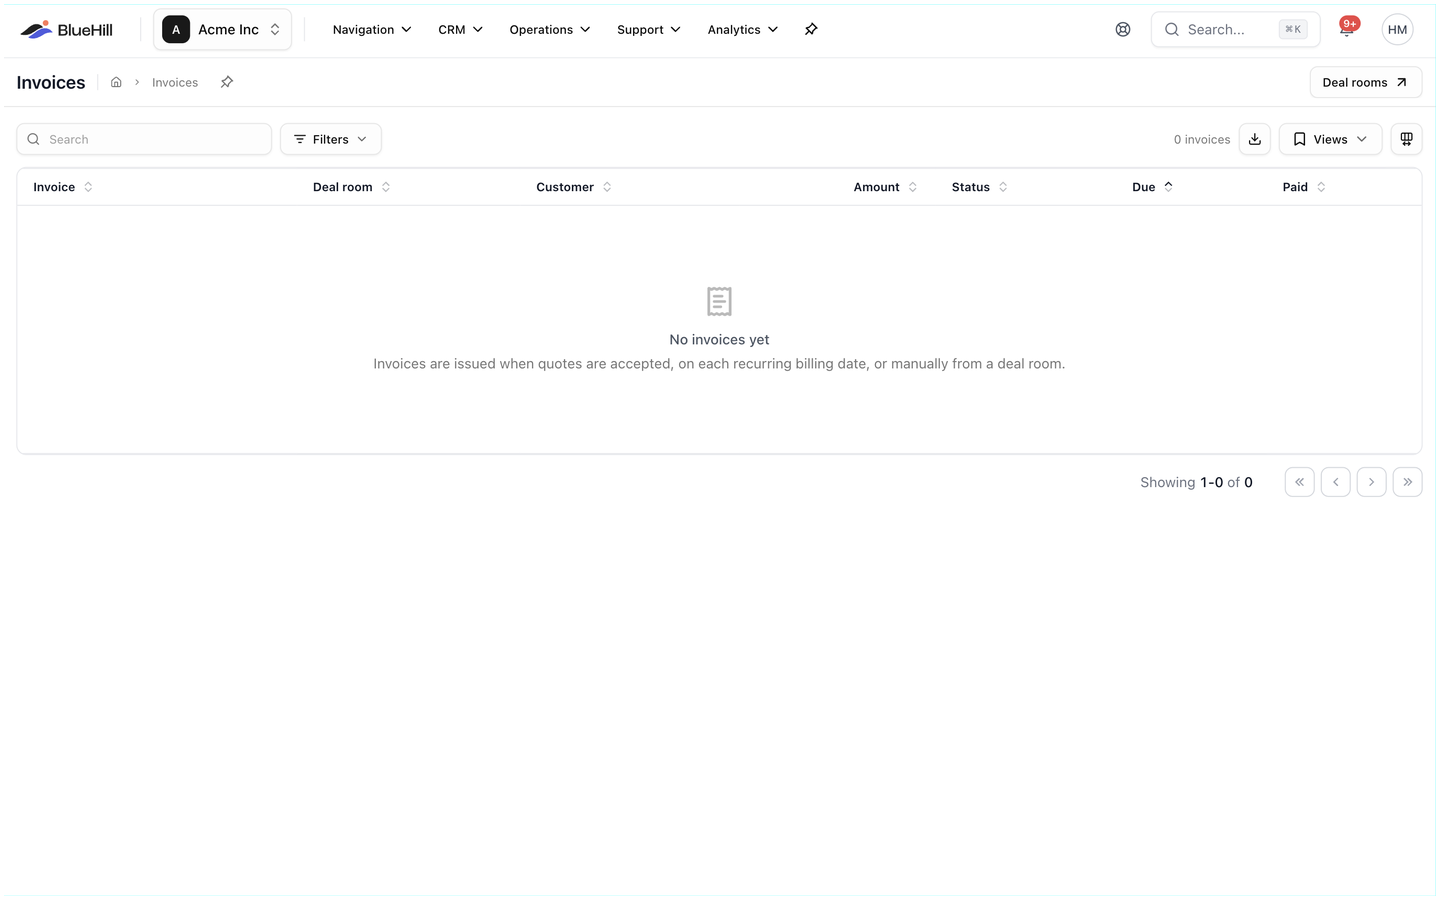The width and height of the screenshot is (1440, 900).
Task: Expand the Operations menu
Action: pyautogui.click(x=550, y=30)
